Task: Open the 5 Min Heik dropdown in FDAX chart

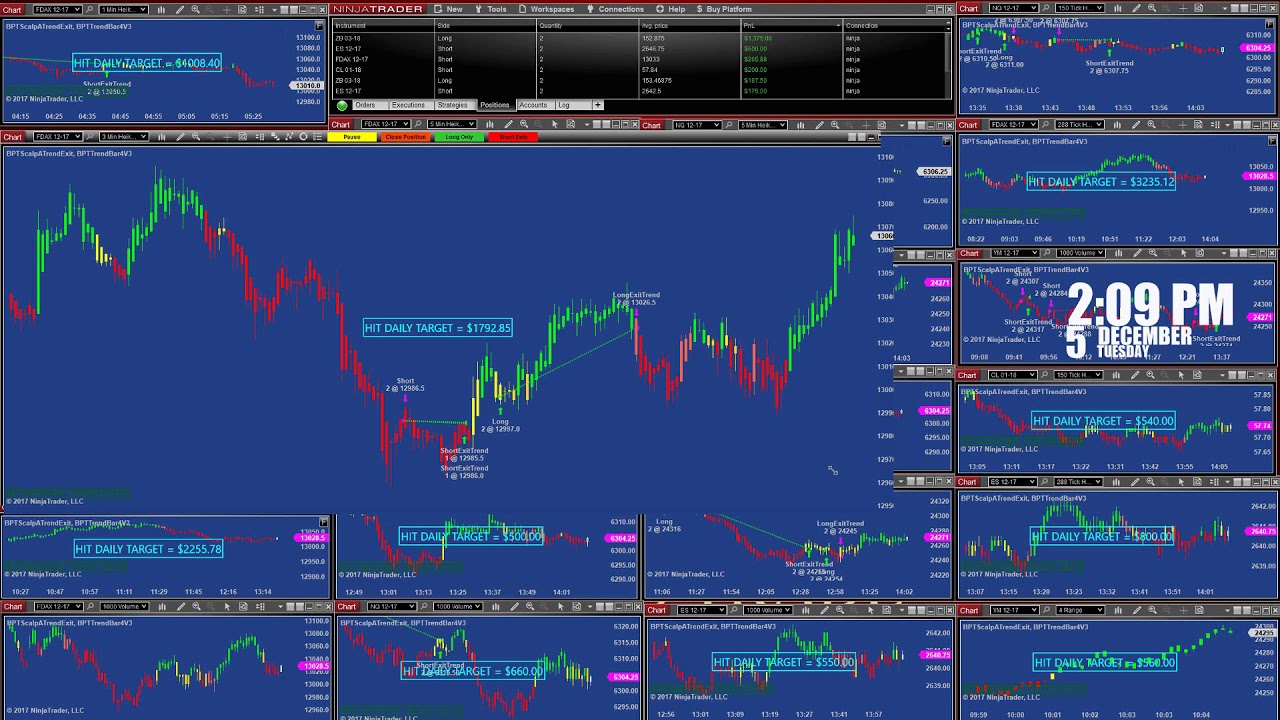Action: coord(451,124)
